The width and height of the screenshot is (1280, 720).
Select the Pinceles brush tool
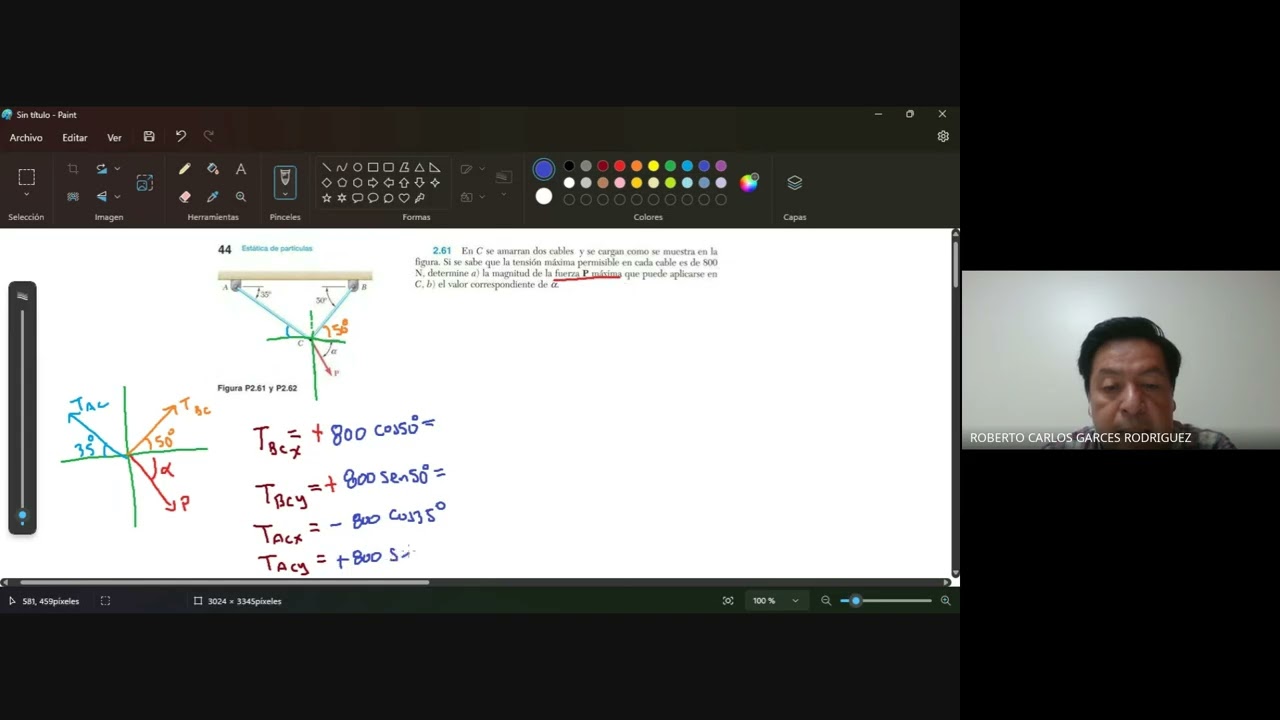coord(285,178)
